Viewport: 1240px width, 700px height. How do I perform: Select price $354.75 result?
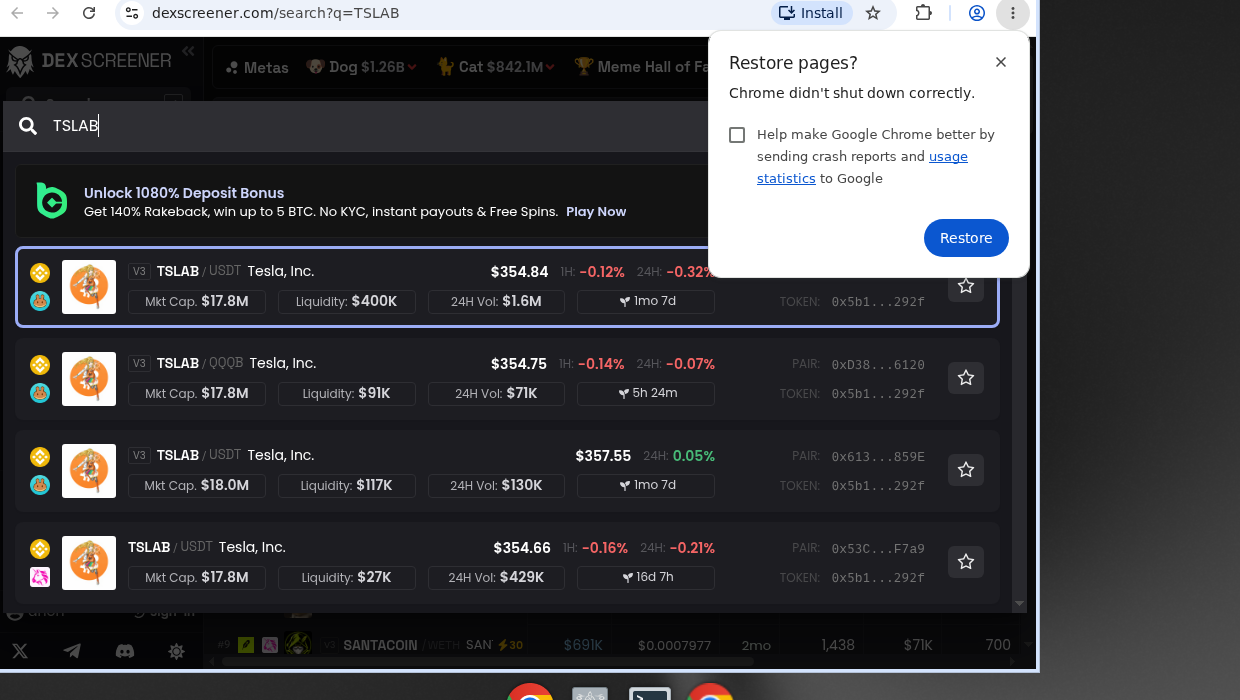coord(519,364)
